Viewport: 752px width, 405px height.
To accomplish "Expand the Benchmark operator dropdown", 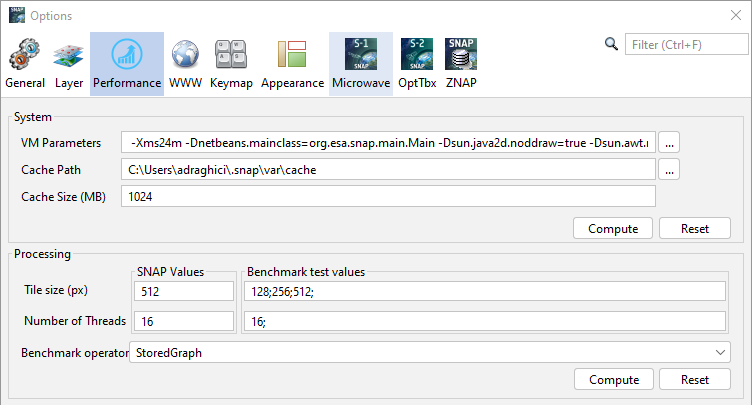I will (722, 352).
